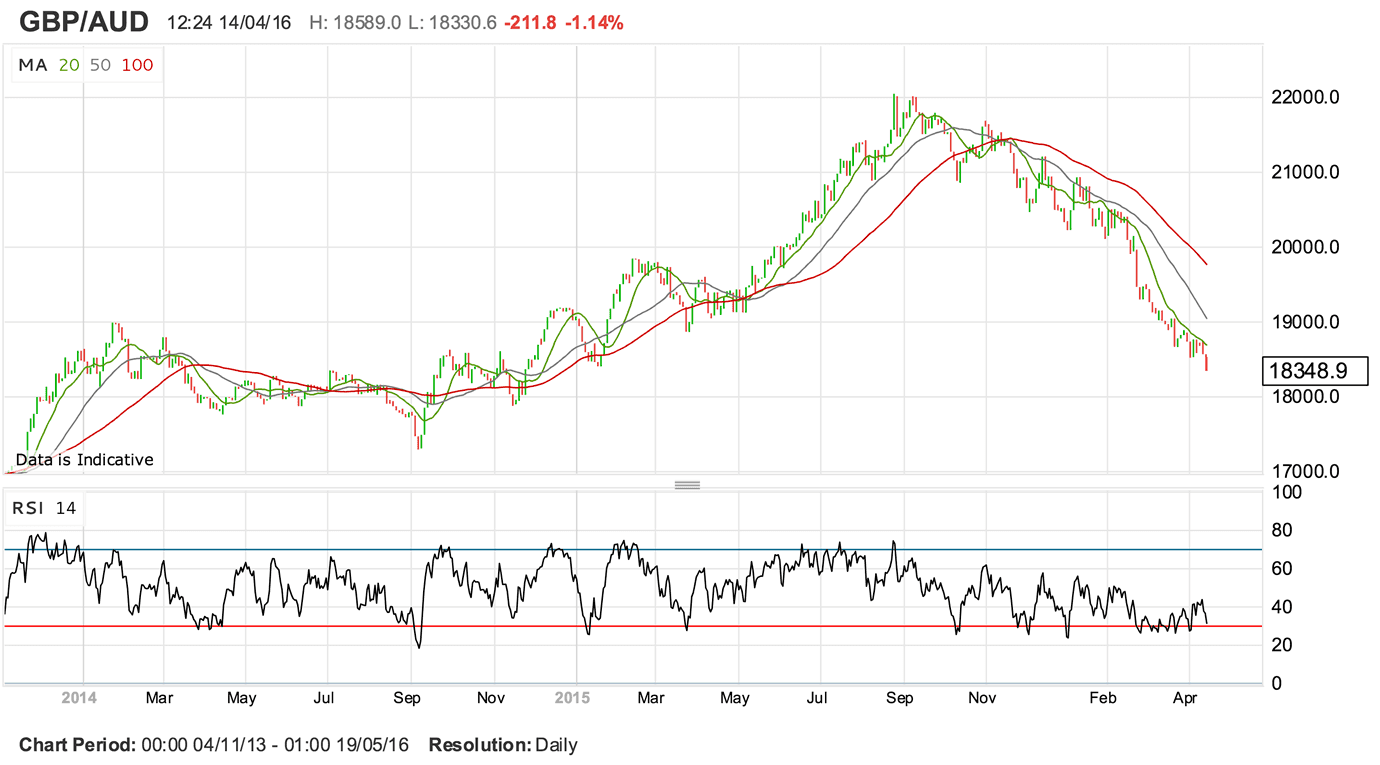This screenshot has height=765, width=1380.
Task: Click the Data is Indicative notice
Action: (85, 460)
